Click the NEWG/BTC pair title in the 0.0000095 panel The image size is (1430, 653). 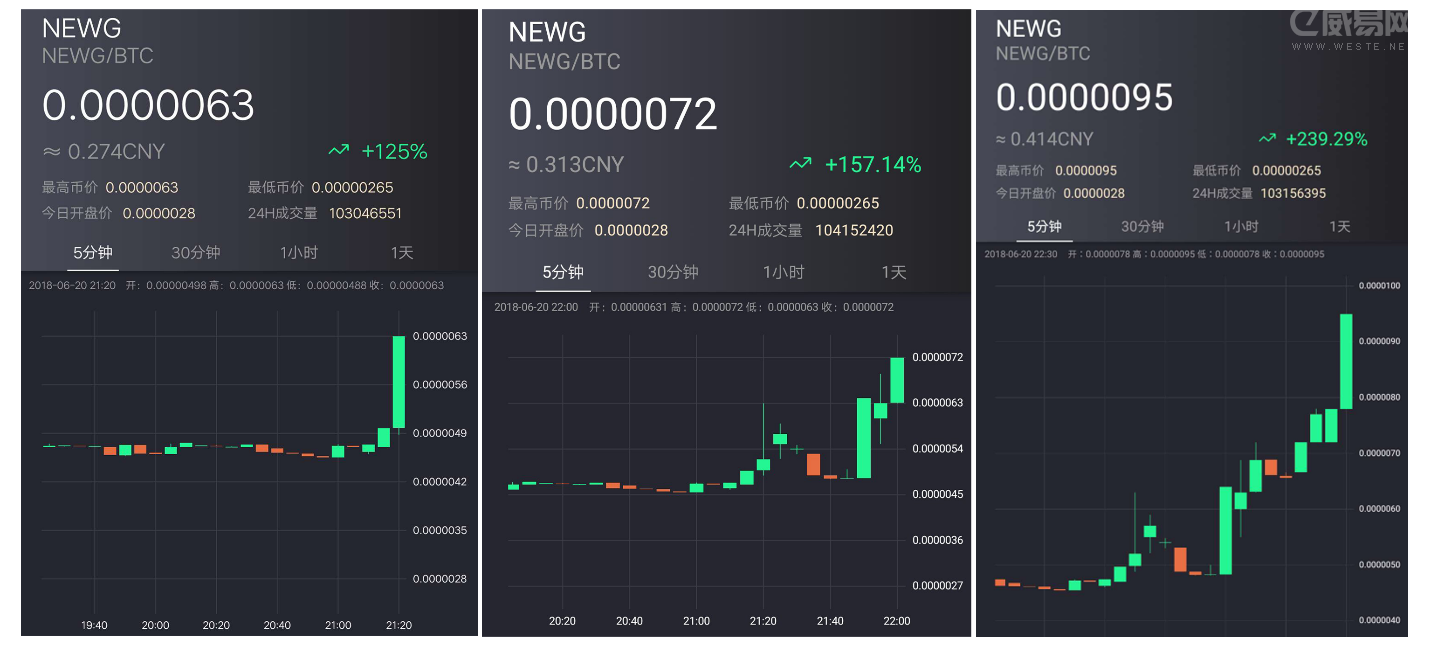pyautogui.click(x=1042, y=53)
